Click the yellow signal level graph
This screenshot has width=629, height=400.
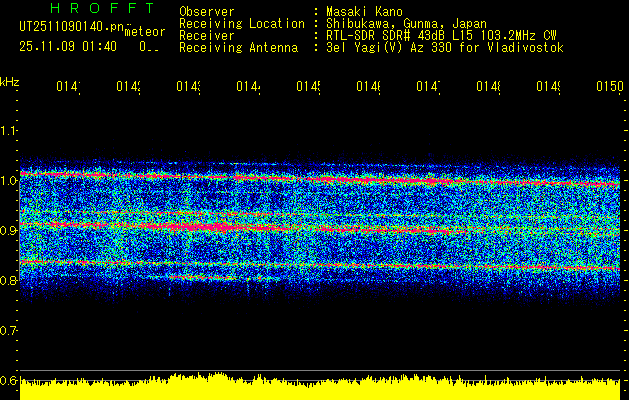click(320, 386)
